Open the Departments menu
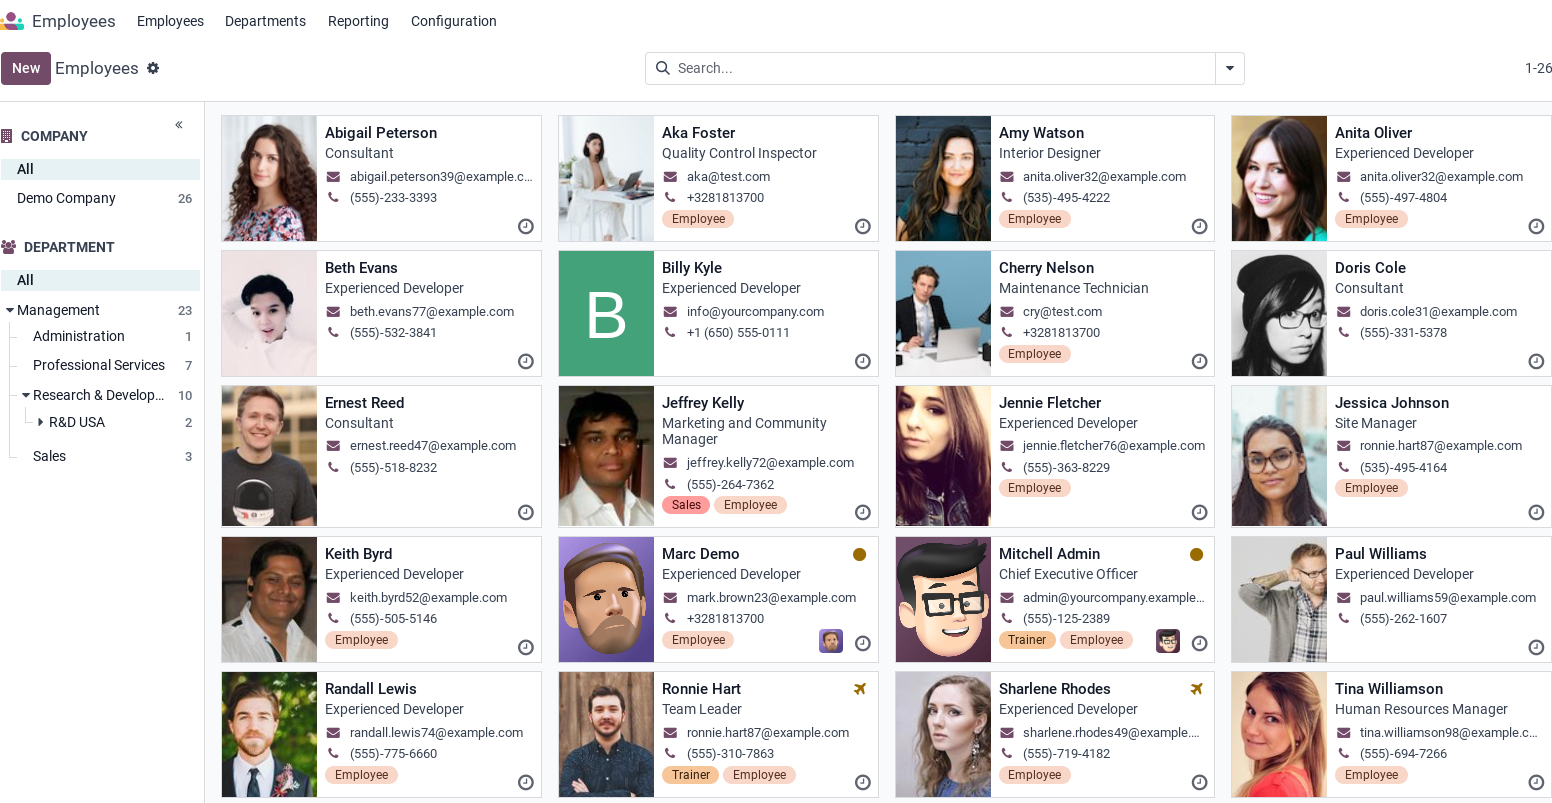This screenshot has height=803, width=1552. click(265, 21)
